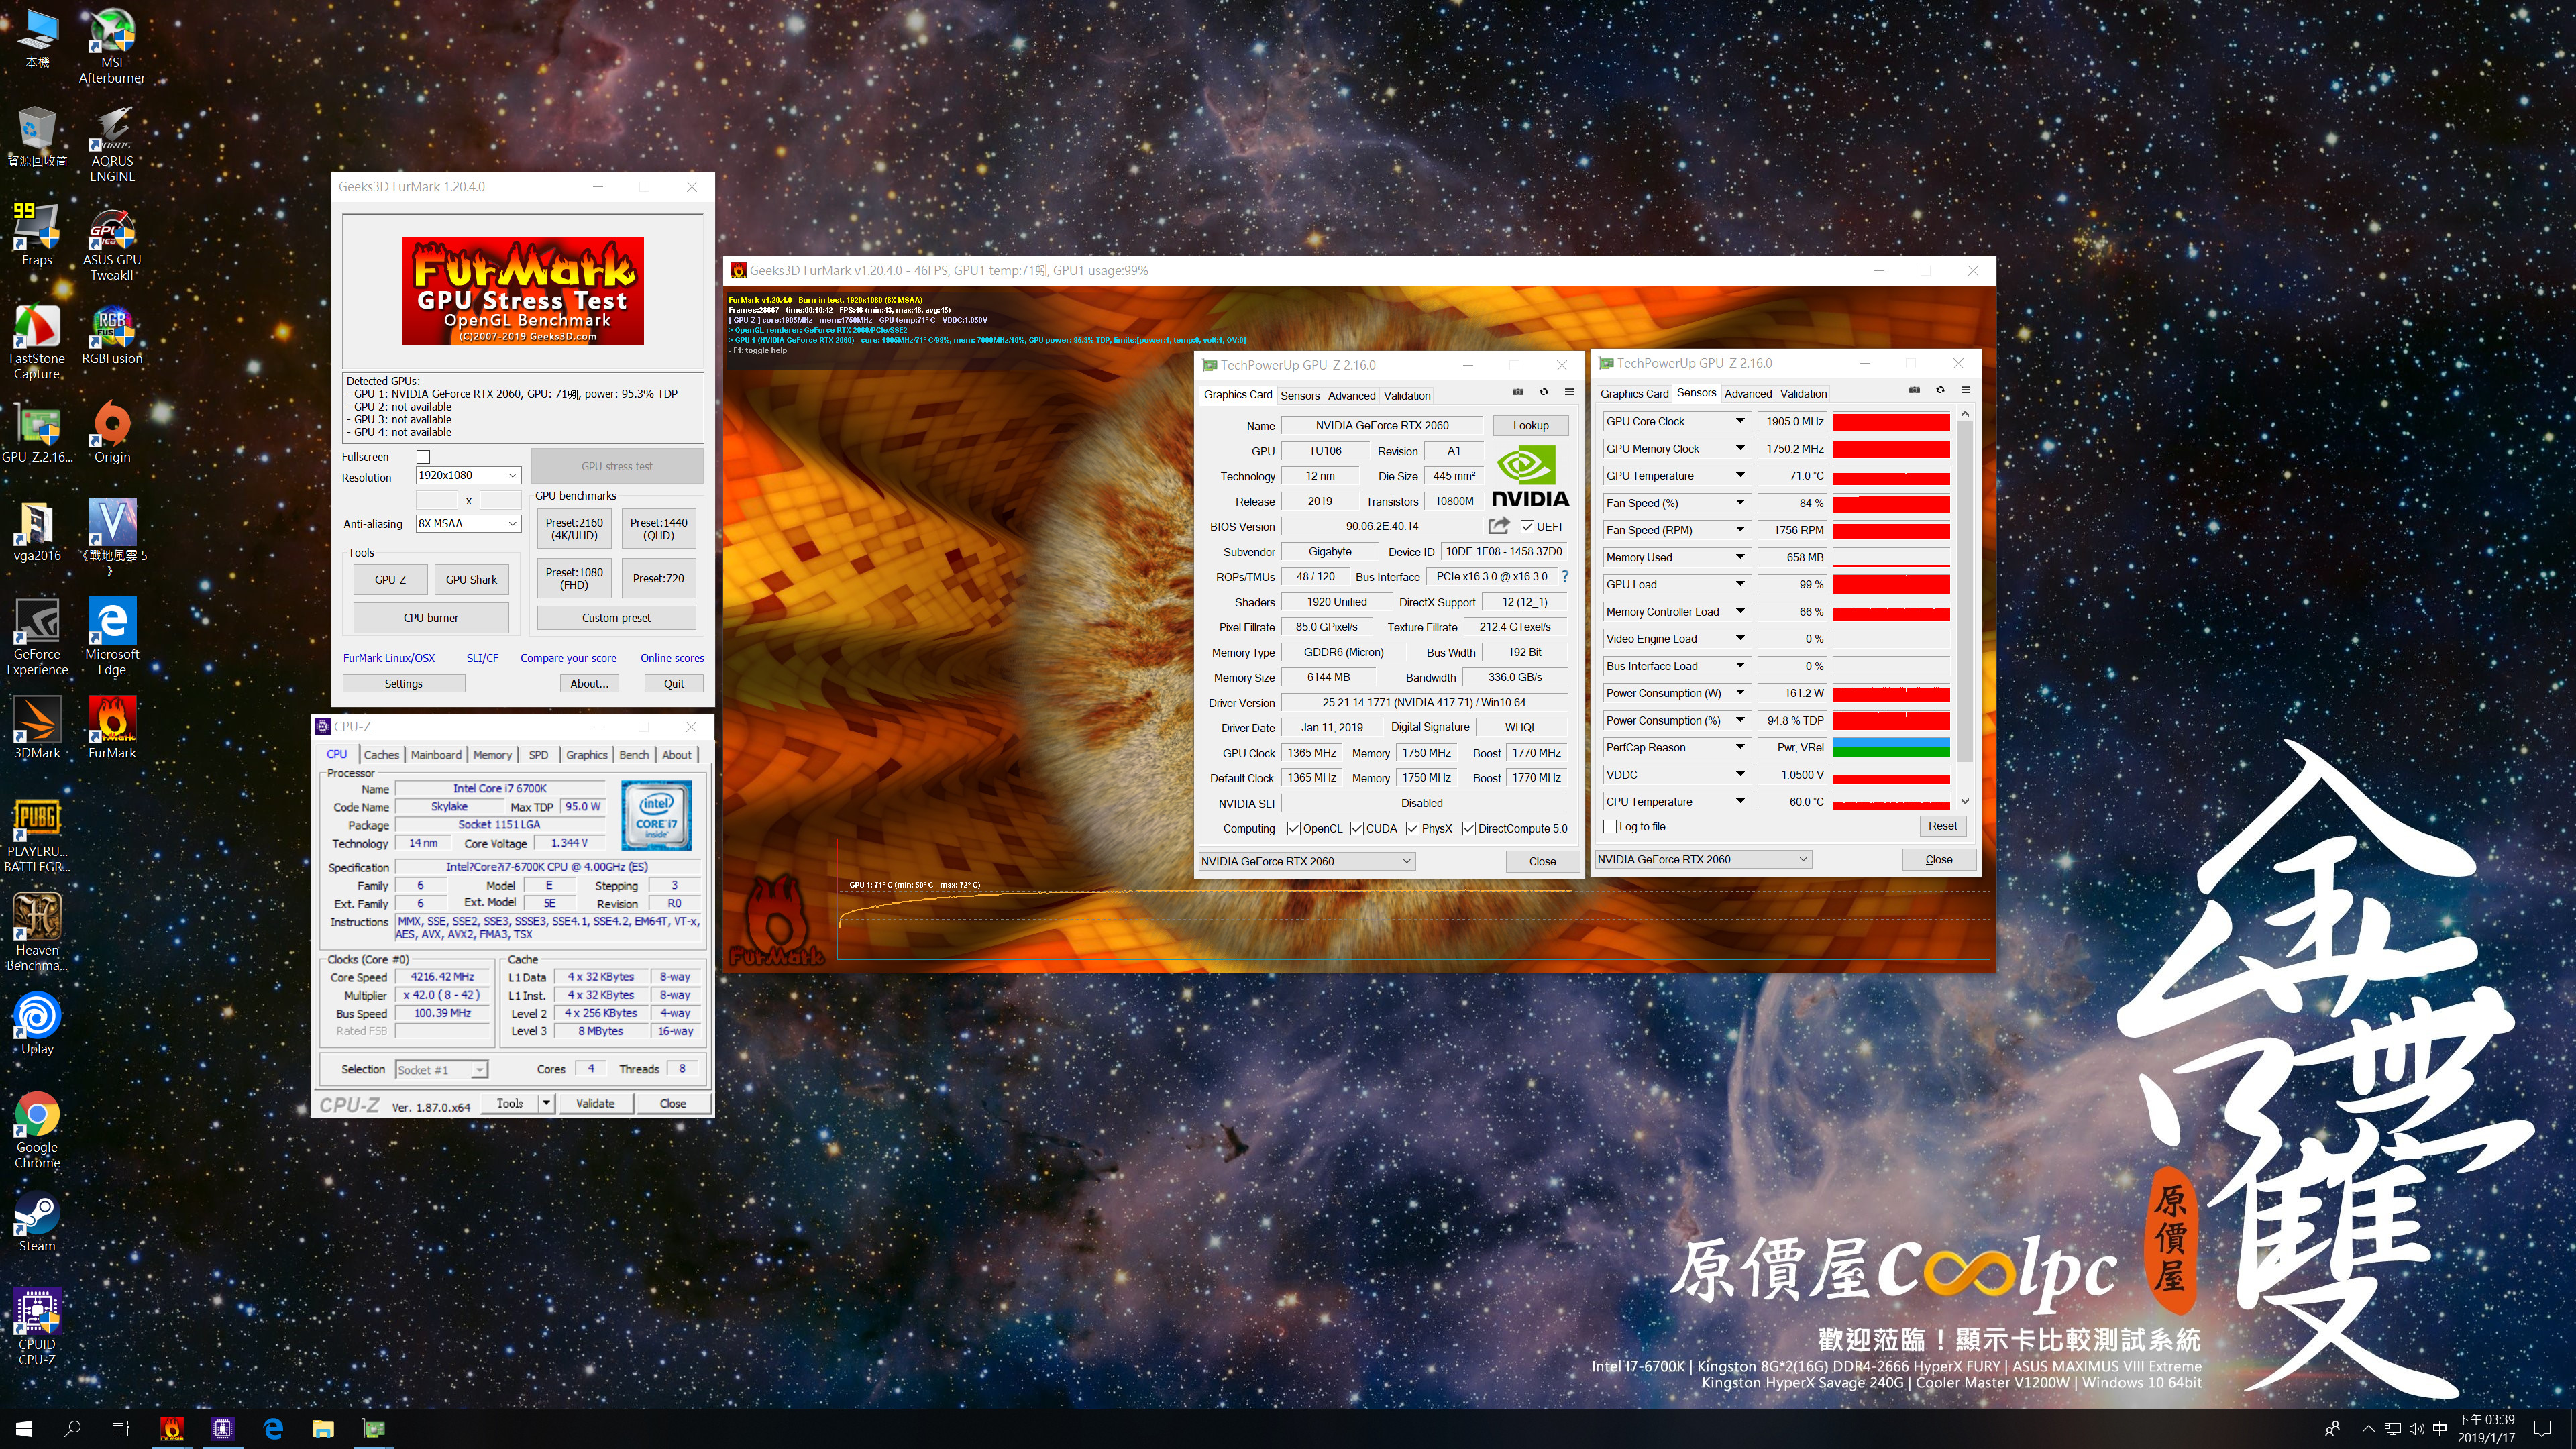This screenshot has width=2576, height=1449.
Task: Open Uplay desktop icon
Action: [37, 1024]
